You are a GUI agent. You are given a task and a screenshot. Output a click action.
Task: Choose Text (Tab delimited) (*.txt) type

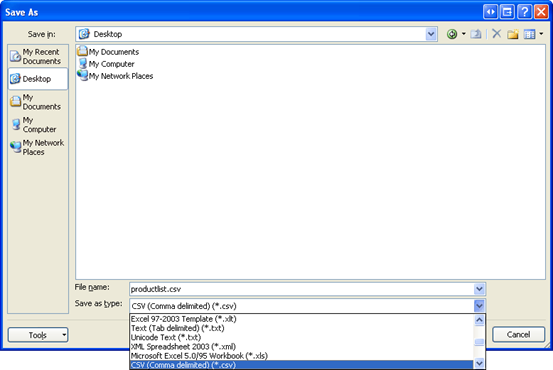(x=302, y=328)
